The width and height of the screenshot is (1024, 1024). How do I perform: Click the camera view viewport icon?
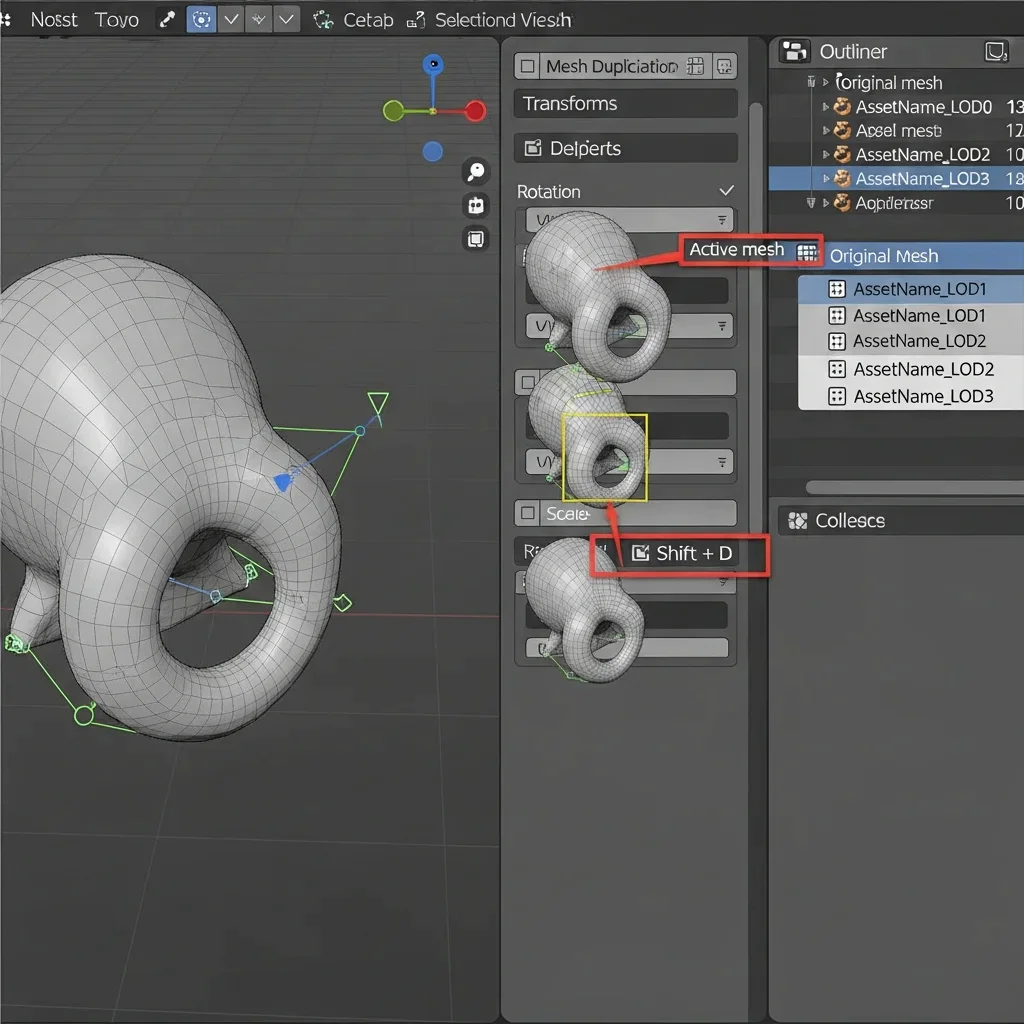(x=476, y=206)
